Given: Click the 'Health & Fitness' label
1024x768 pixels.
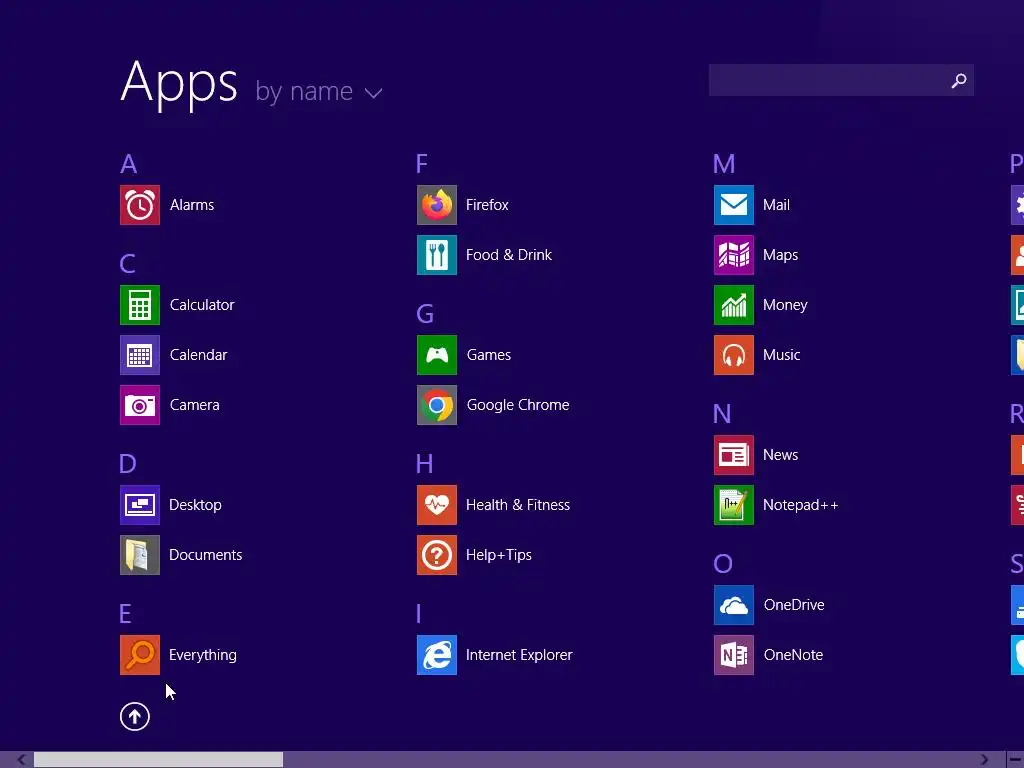Looking at the screenshot, I should tap(518, 505).
